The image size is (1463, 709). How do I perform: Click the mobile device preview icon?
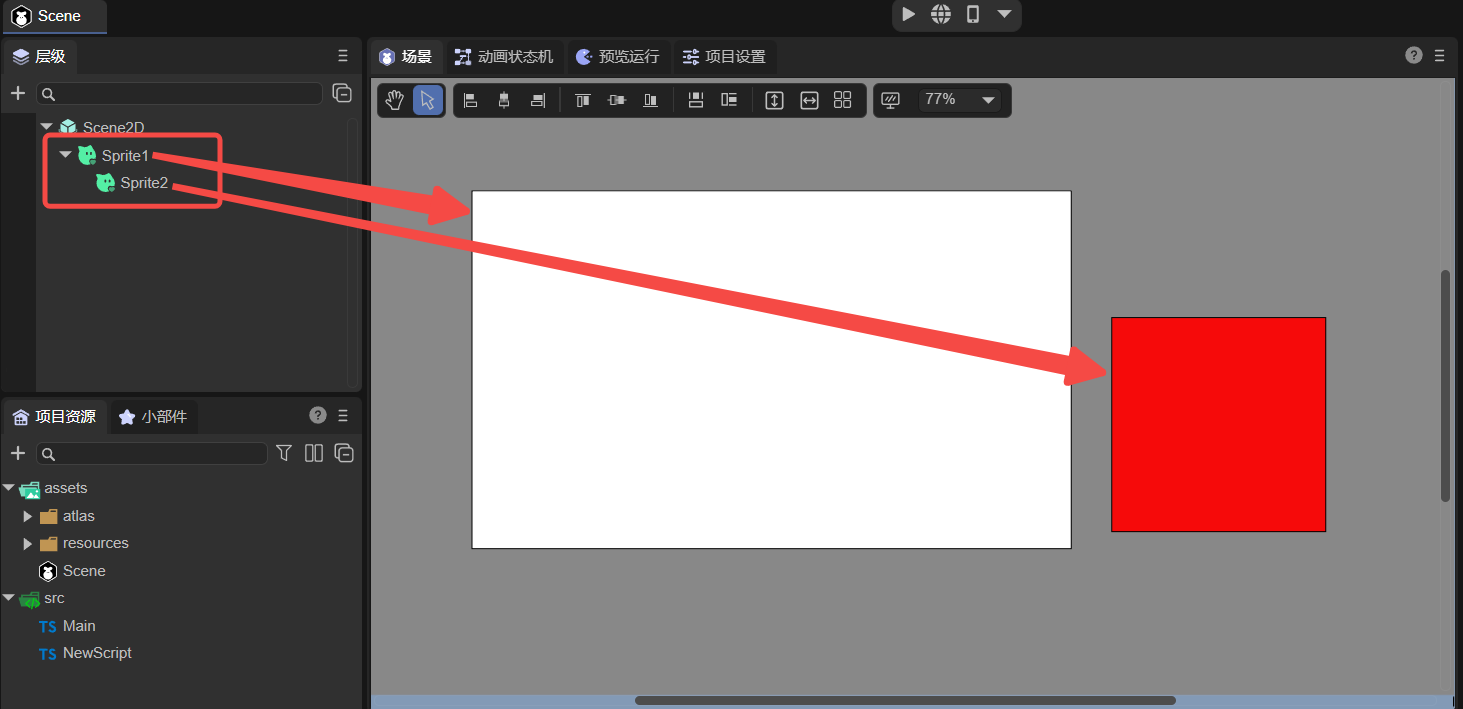point(972,14)
